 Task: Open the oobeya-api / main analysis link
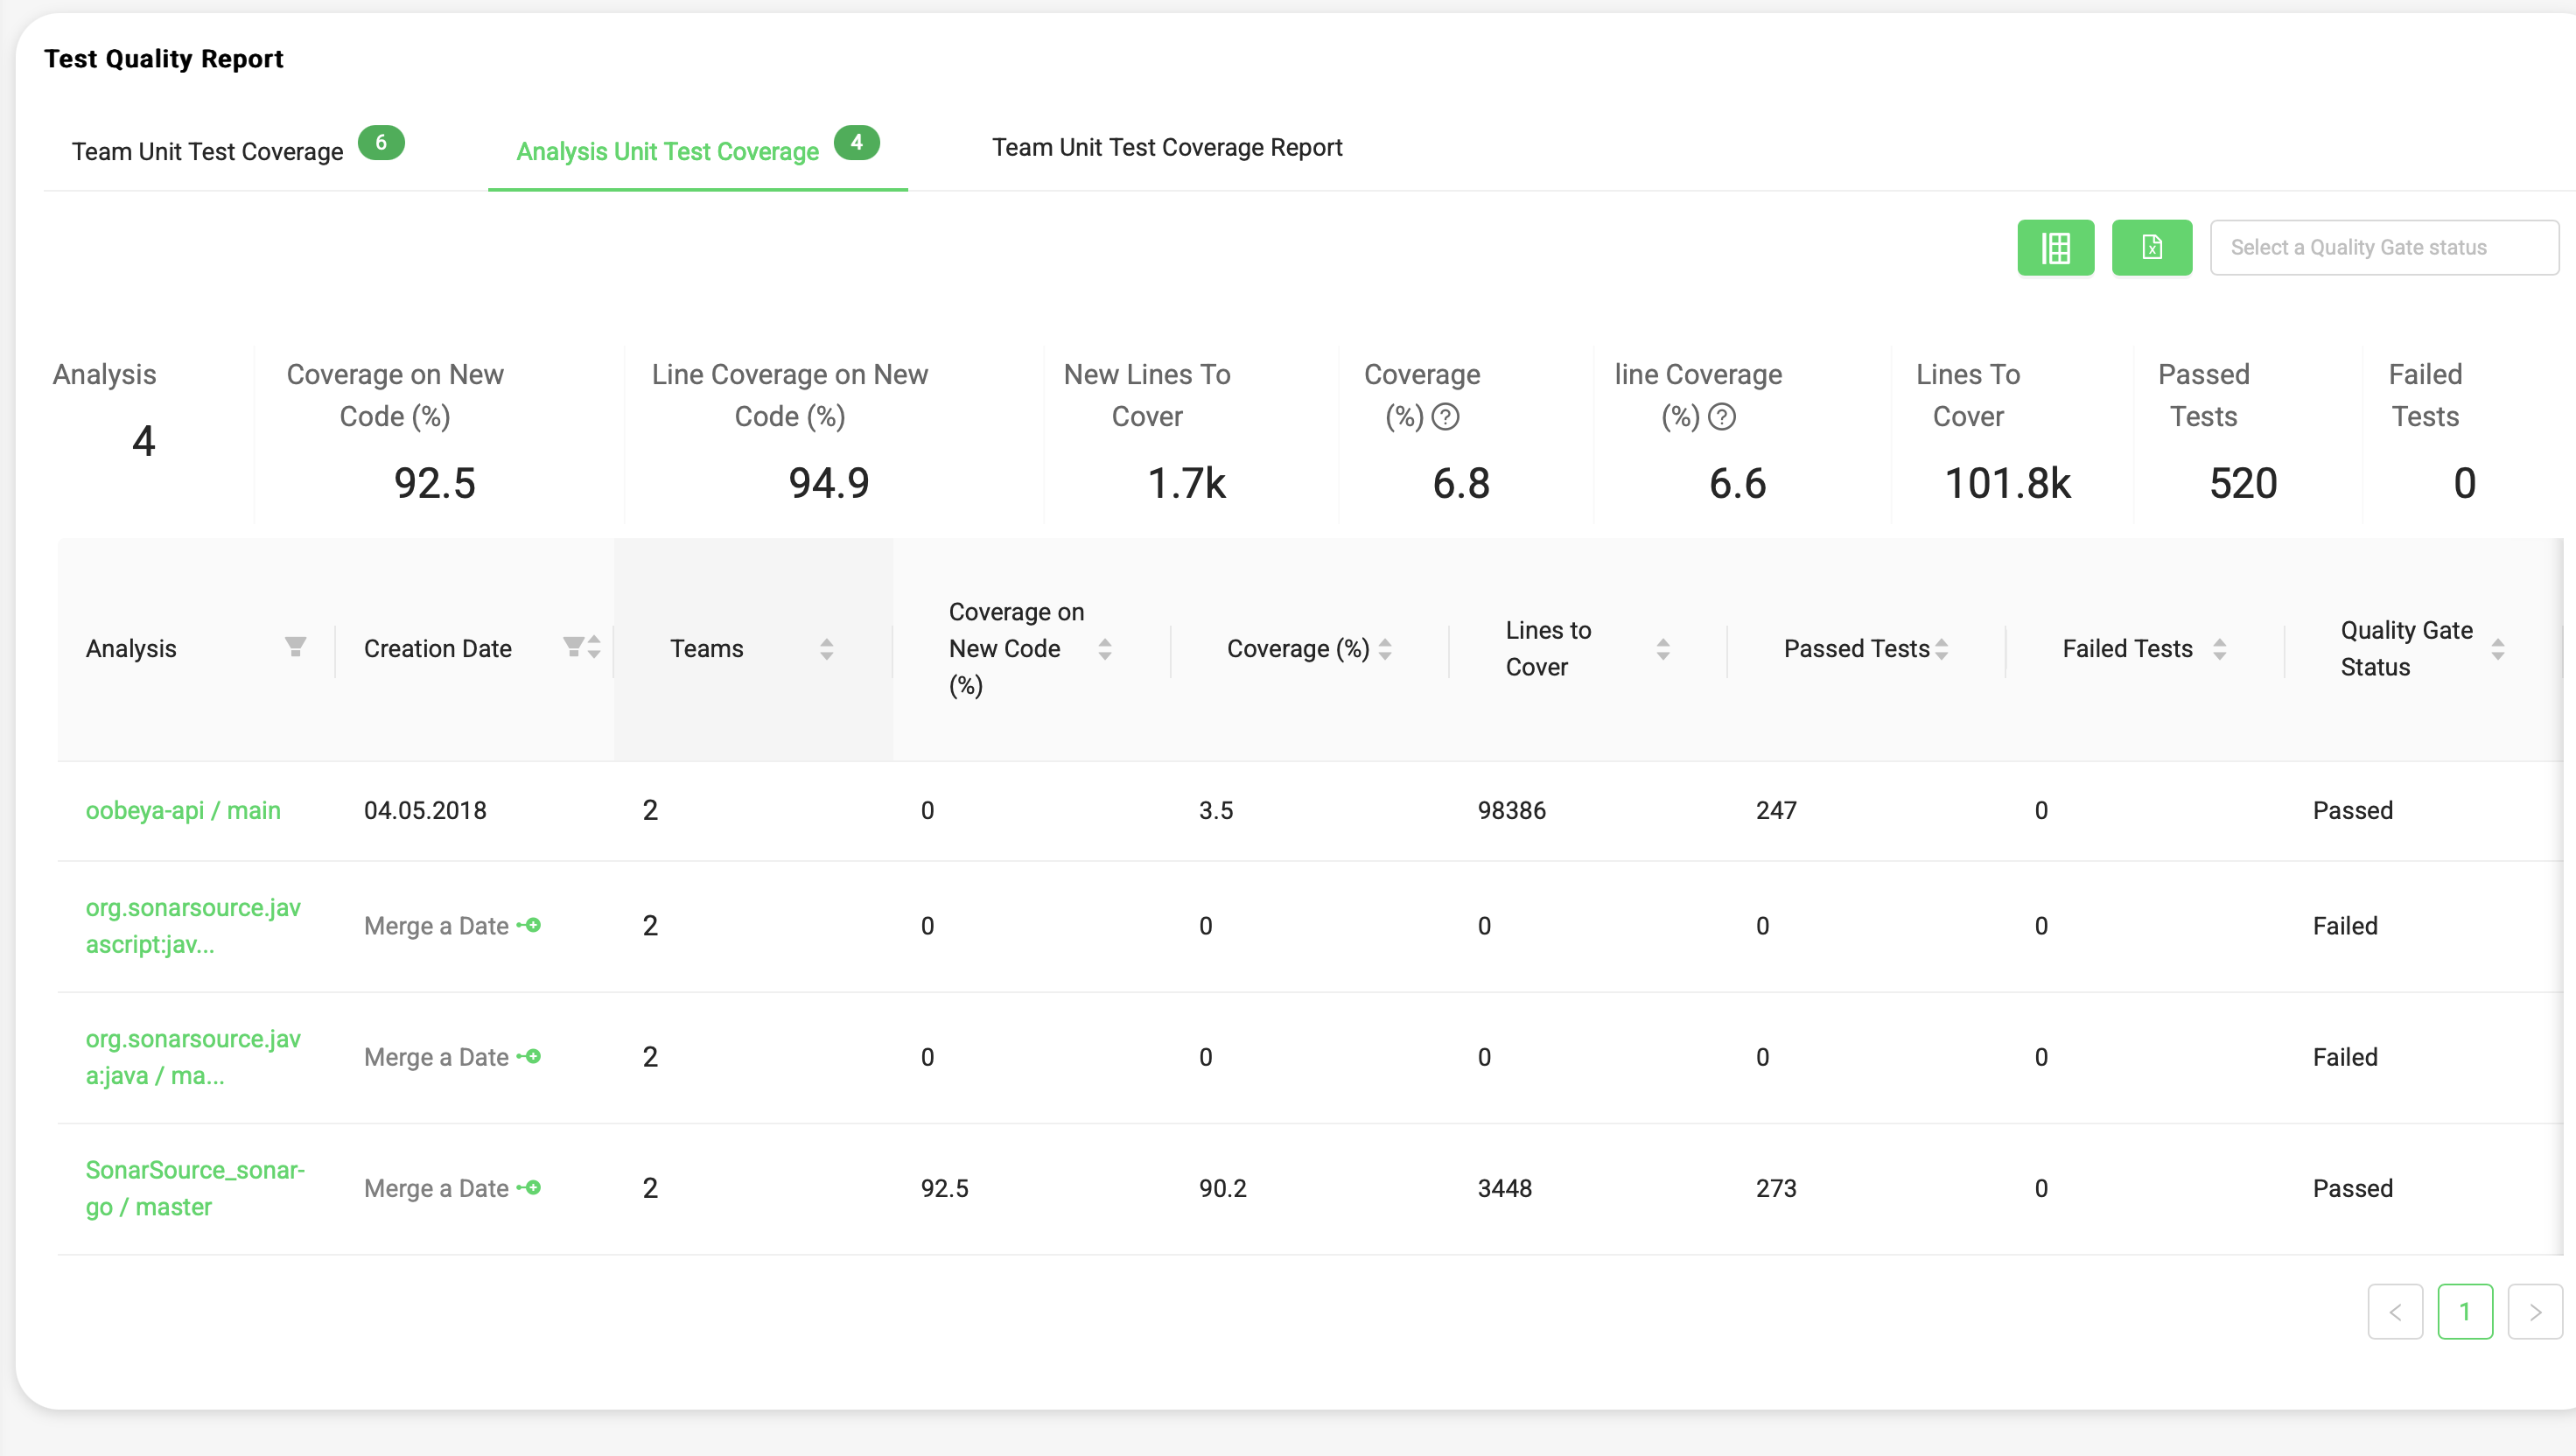pos(183,810)
